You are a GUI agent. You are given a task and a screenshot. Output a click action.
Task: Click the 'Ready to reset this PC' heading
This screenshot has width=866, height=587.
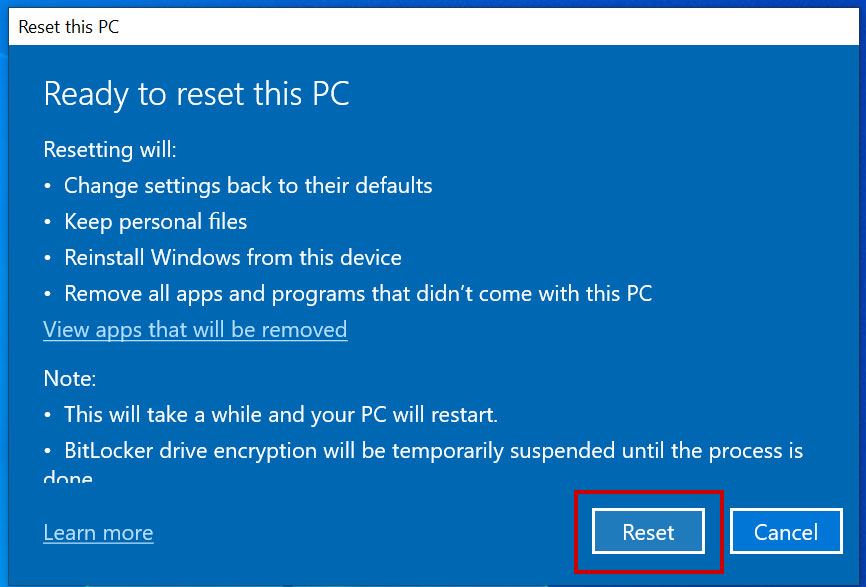(196, 94)
